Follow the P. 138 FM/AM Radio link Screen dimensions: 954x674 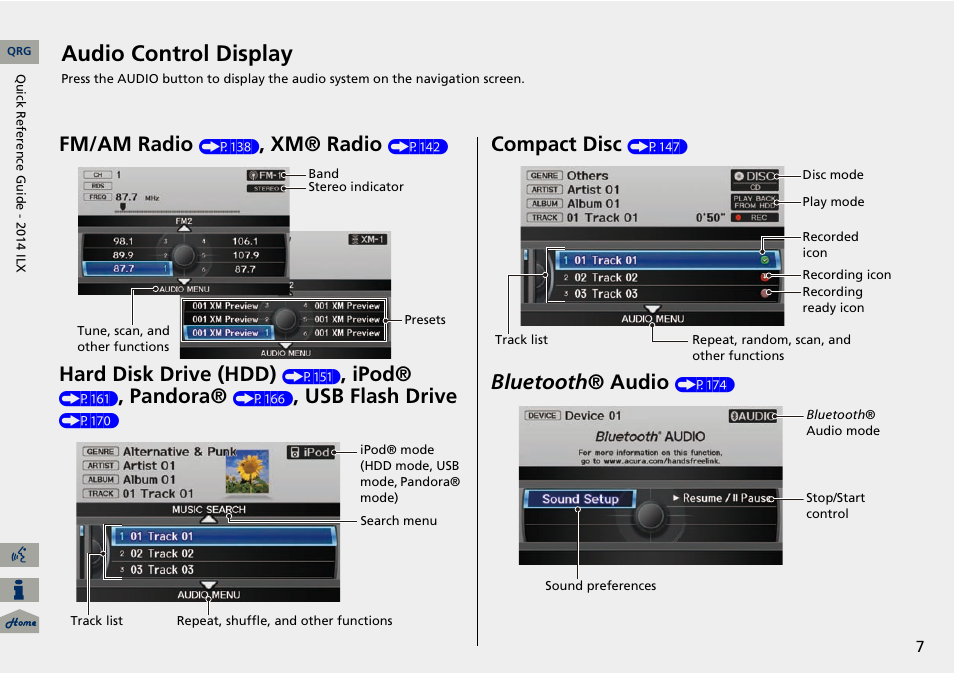[x=229, y=147]
